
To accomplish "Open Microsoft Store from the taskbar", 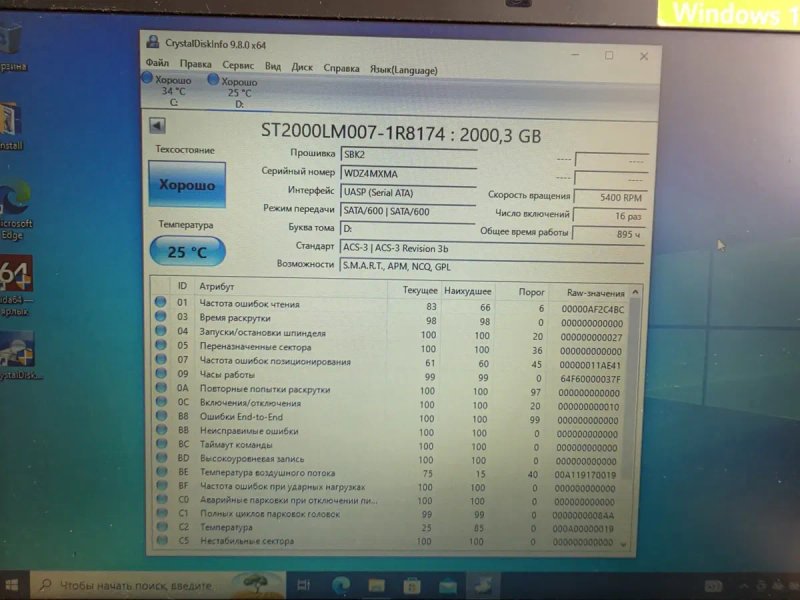I will [412, 586].
